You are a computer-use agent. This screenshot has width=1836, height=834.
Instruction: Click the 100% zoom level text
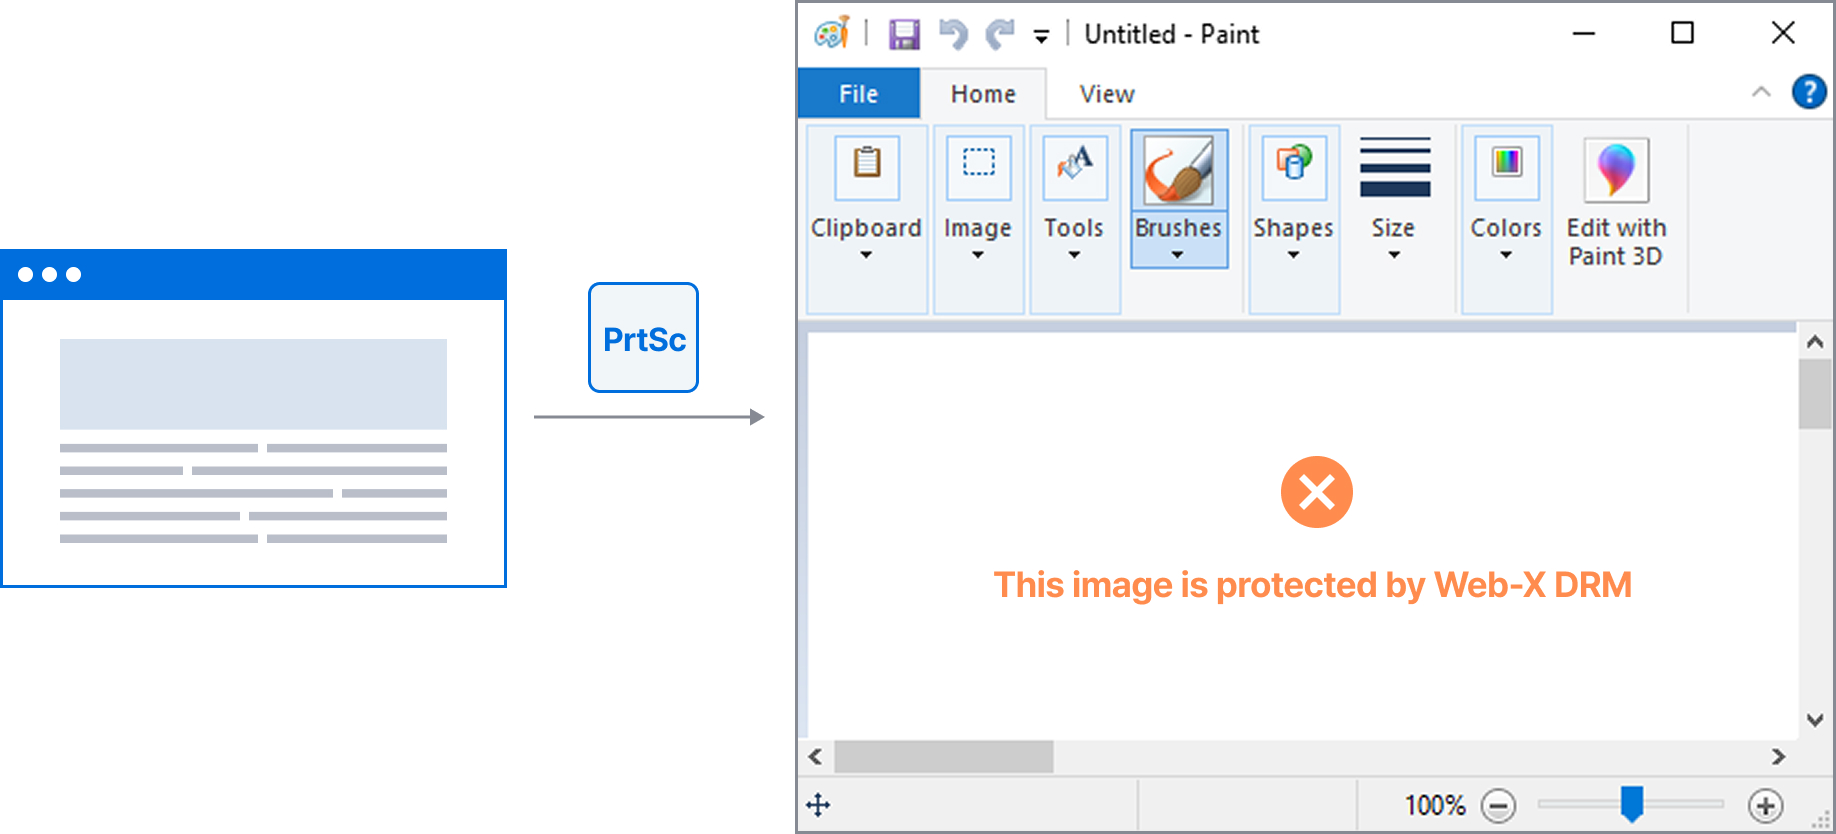click(x=1435, y=805)
